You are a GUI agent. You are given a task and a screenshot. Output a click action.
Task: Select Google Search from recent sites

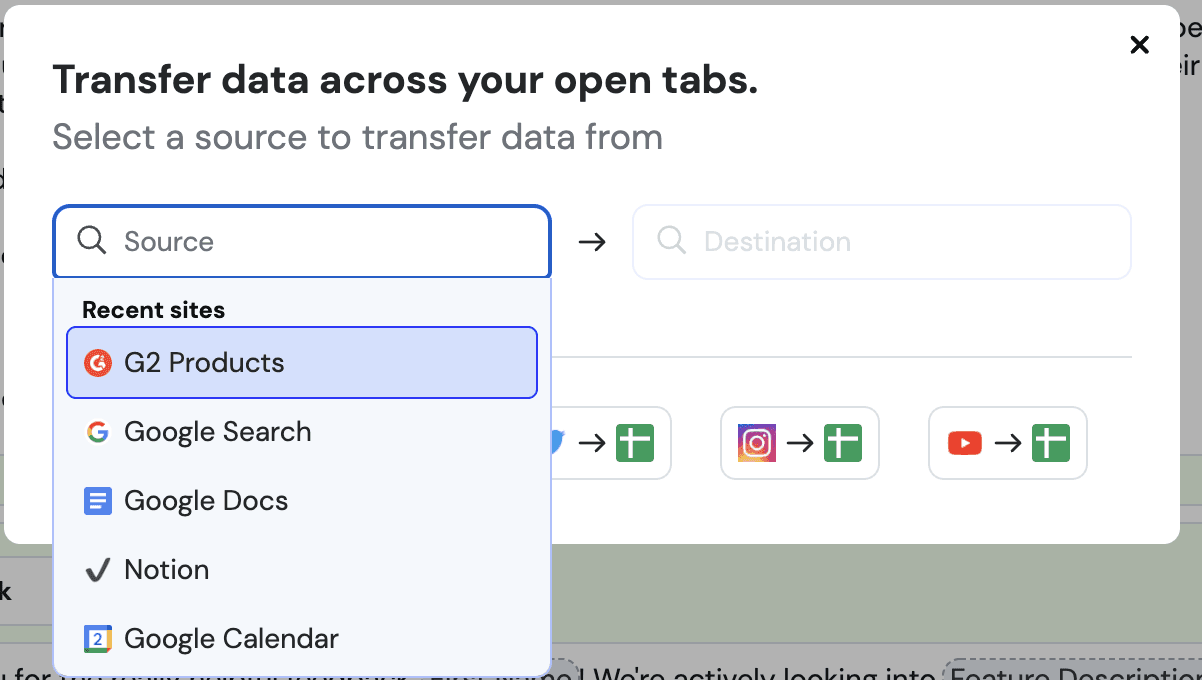217,432
